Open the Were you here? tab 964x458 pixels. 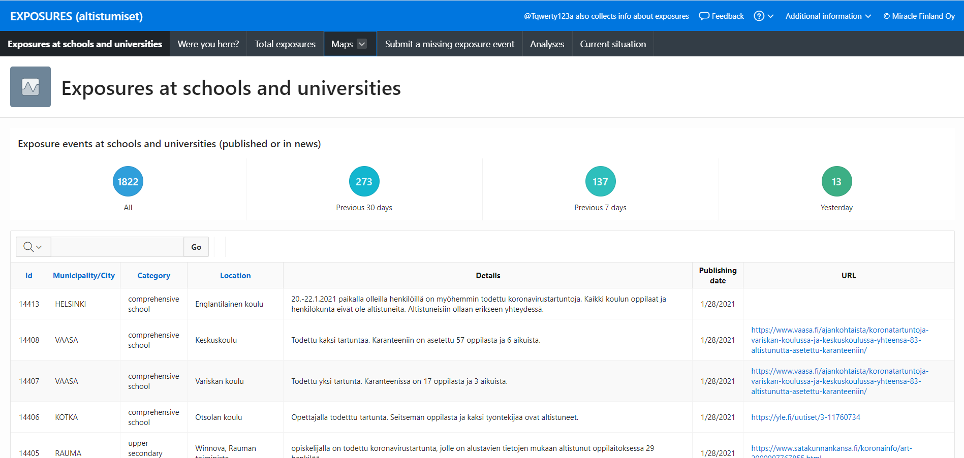pos(208,44)
